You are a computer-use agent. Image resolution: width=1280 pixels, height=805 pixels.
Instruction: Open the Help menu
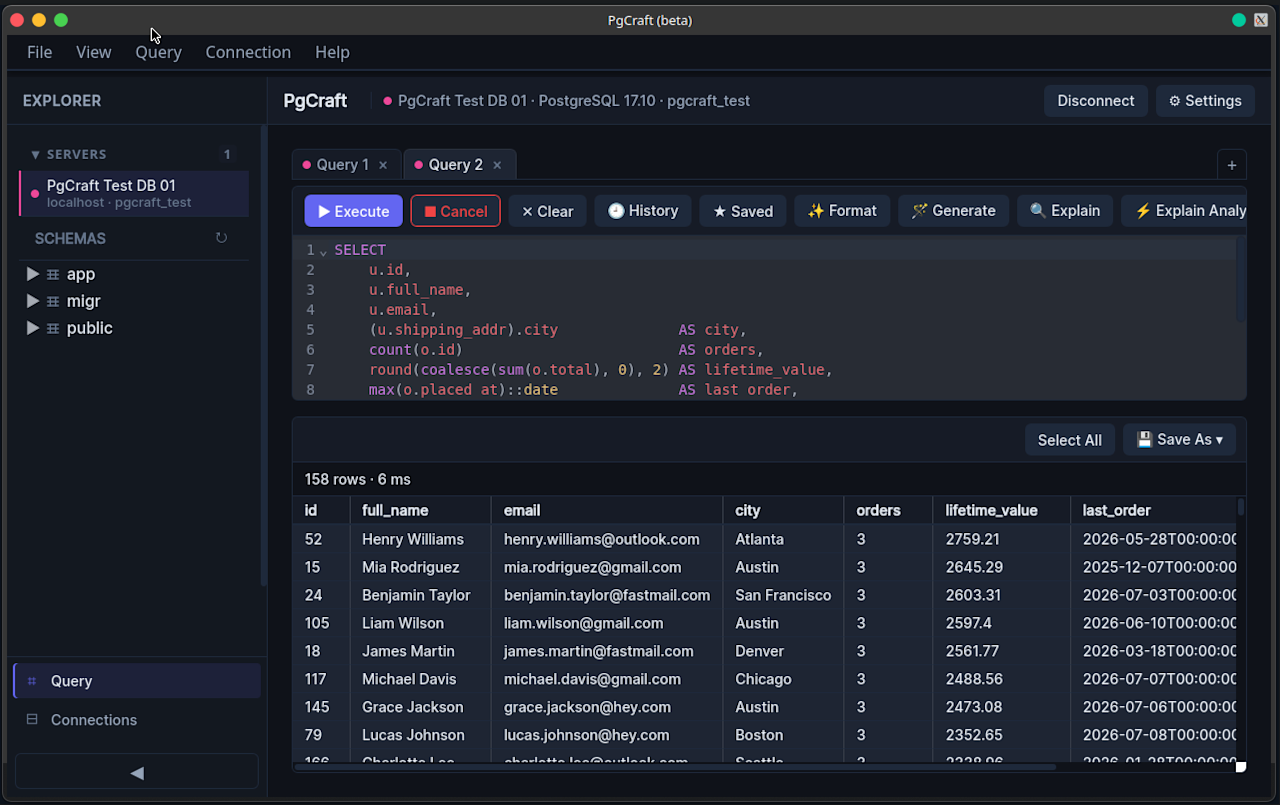coord(332,52)
